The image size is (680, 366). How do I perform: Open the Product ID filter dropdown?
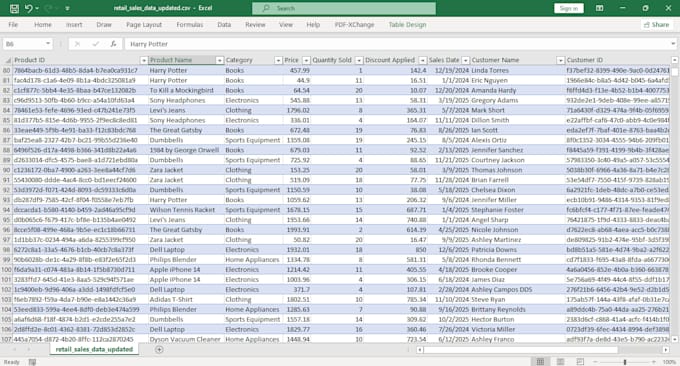click(144, 60)
